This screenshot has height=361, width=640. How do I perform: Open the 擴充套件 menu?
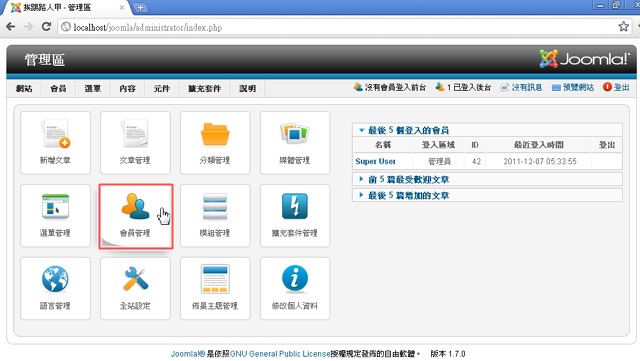click(204, 89)
